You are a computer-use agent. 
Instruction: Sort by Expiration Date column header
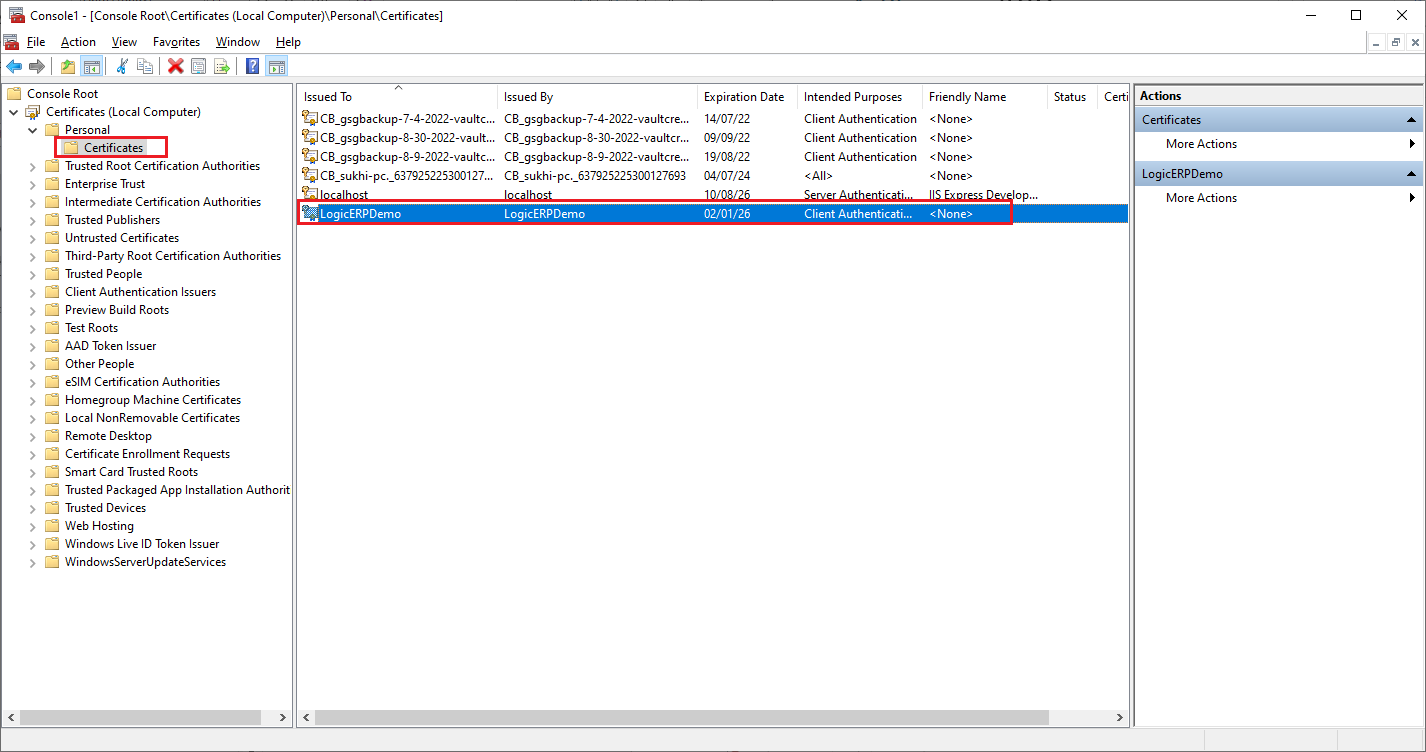(744, 97)
